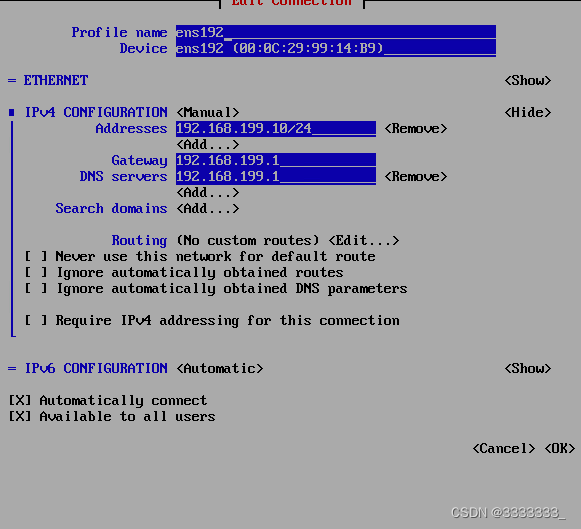Select the Device field with MAC address
The height and width of the screenshot is (529, 581).
tap(336, 48)
